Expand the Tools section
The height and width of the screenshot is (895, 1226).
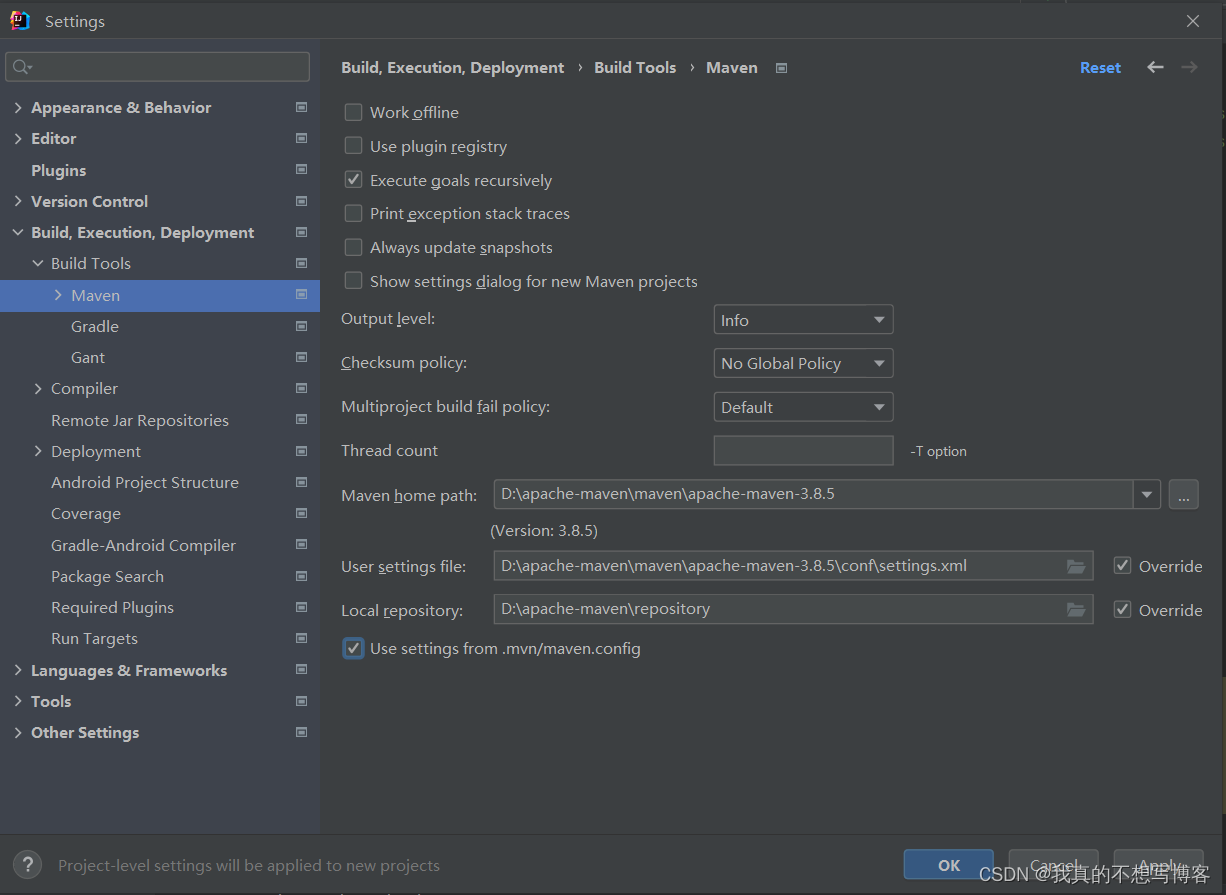click(x=18, y=701)
